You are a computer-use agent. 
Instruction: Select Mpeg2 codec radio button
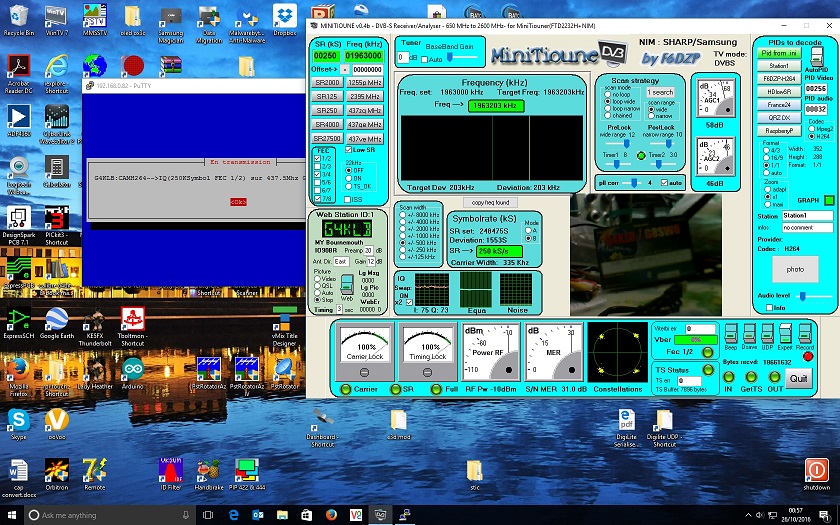(812, 129)
